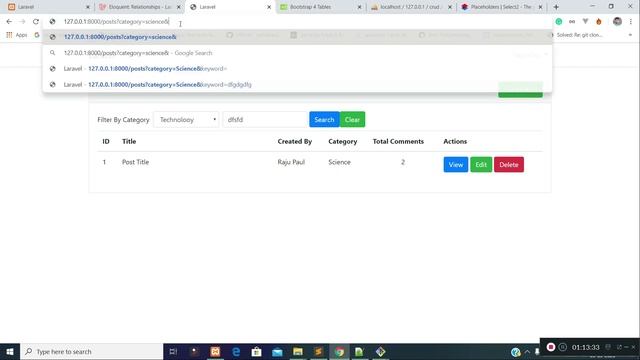Viewport: 640px width, 360px height.
Task: Open the Git diamond app on taskbar
Action: [380, 351]
